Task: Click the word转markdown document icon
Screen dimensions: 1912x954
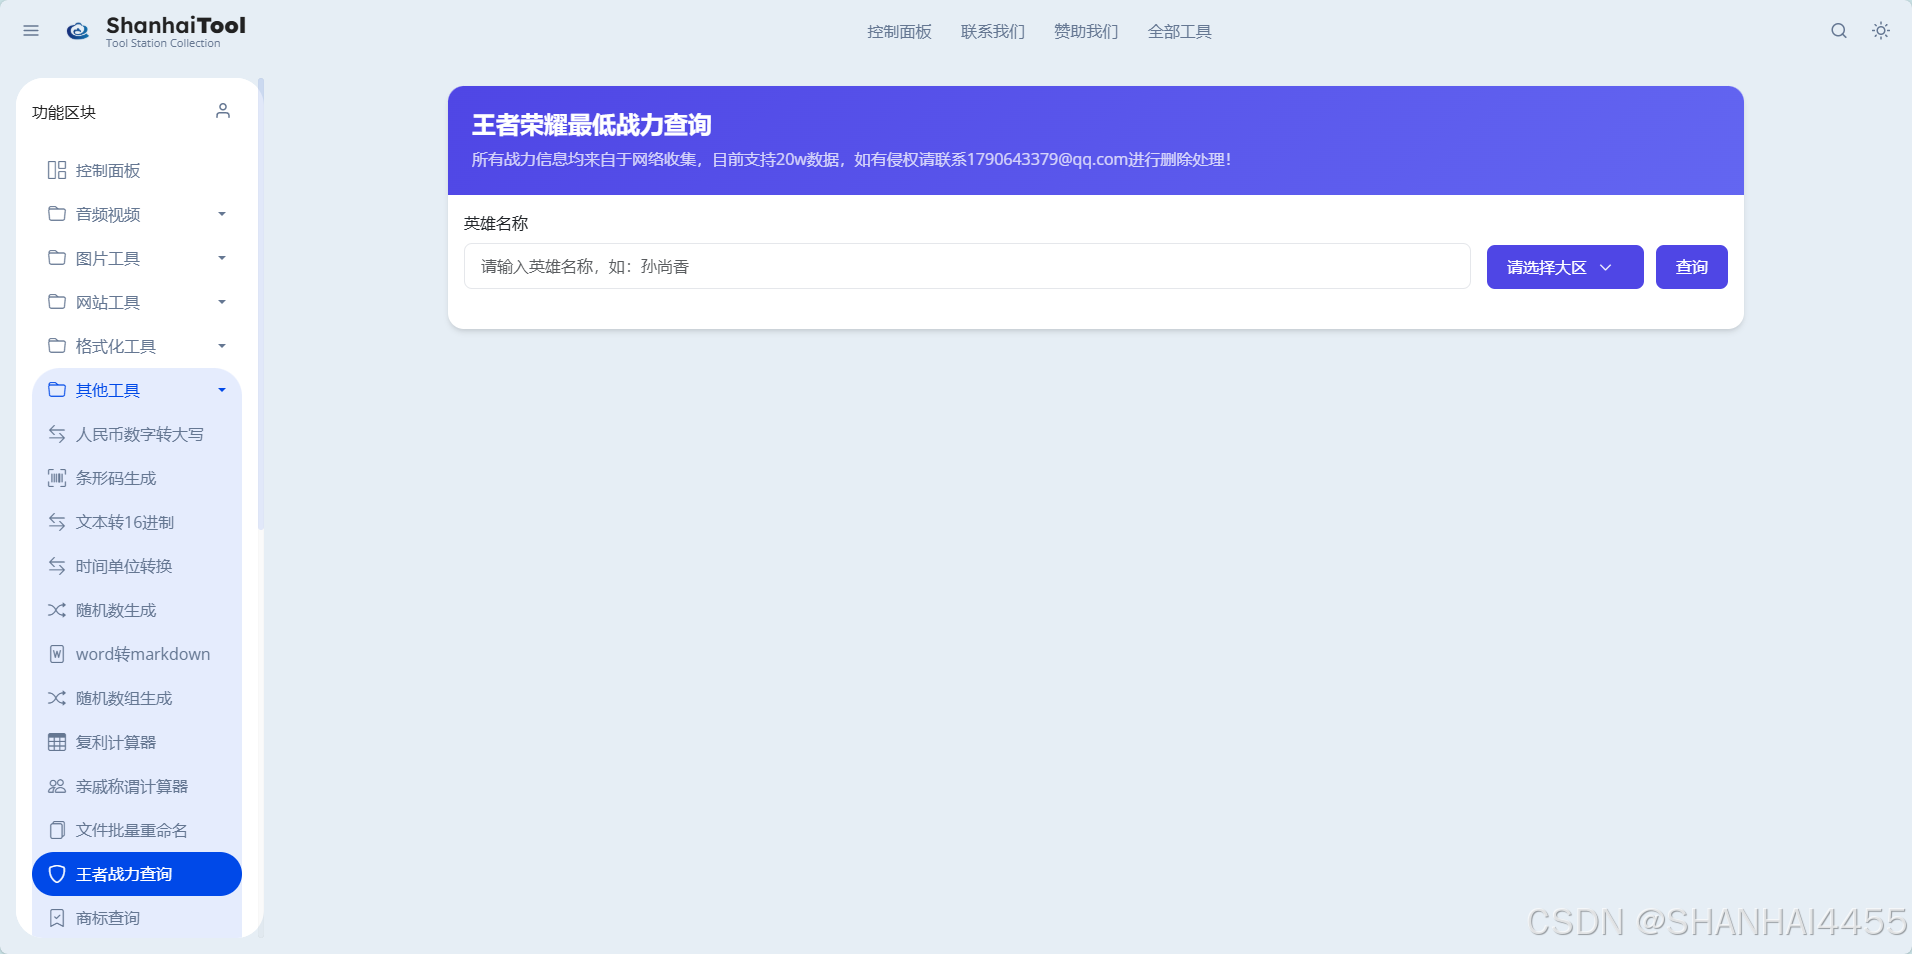Action: click(x=57, y=654)
